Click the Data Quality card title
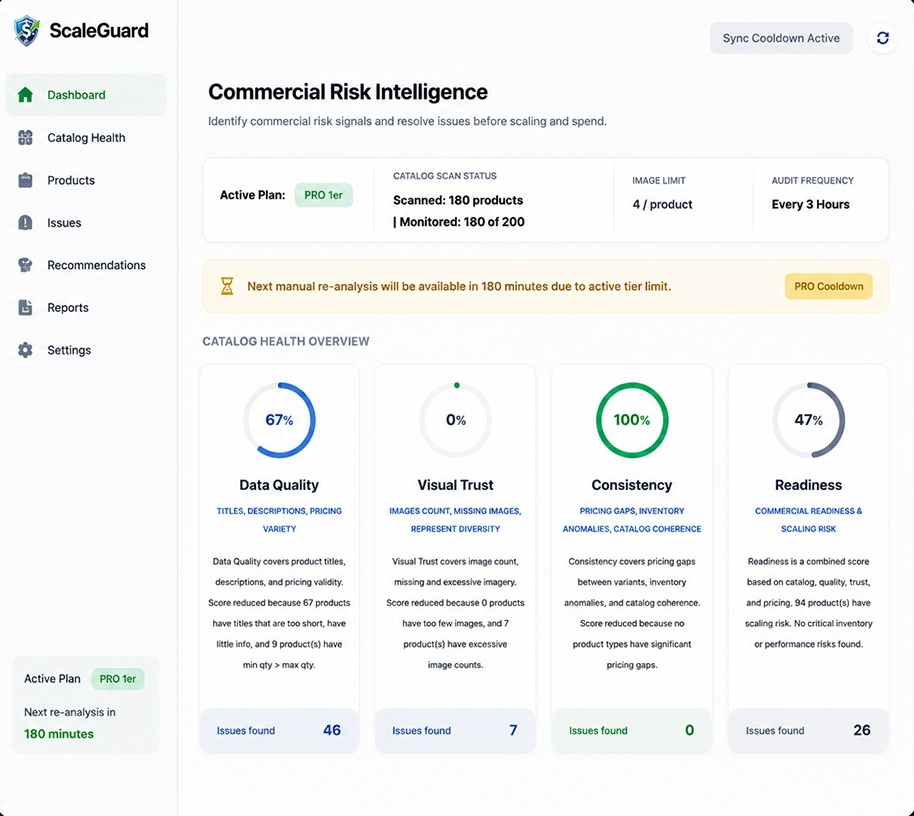Image resolution: width=914 pixels, height=816 pixels. [279, 485]
